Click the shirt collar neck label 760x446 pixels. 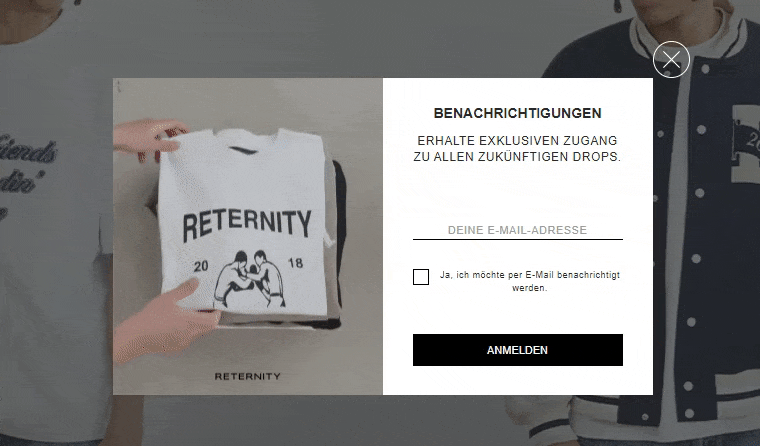point(243,150)
